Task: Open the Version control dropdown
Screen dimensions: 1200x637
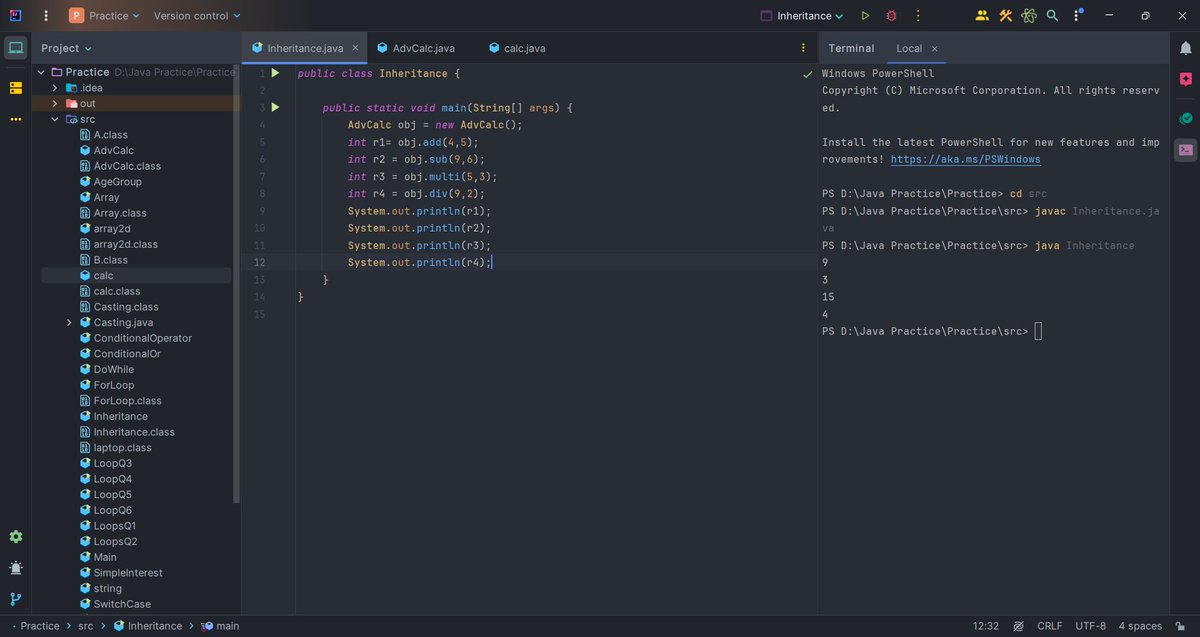Action: pyautogui.click(x=197, y=16)
